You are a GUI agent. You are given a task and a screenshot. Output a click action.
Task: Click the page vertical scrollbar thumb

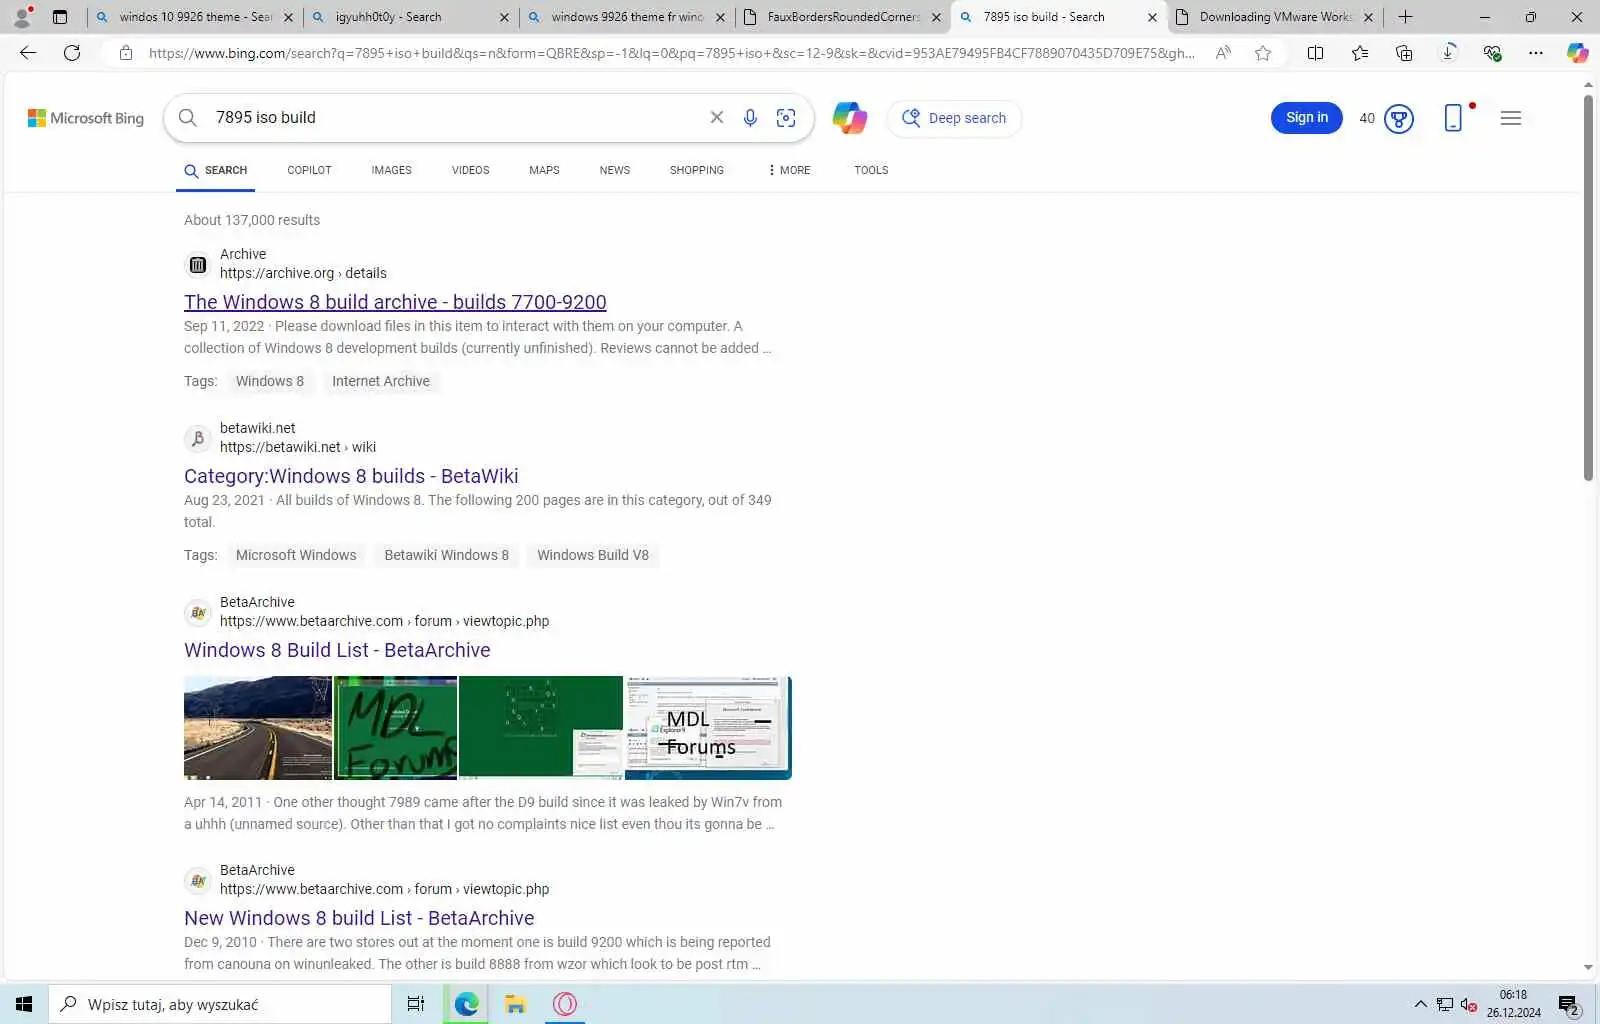1588,288
